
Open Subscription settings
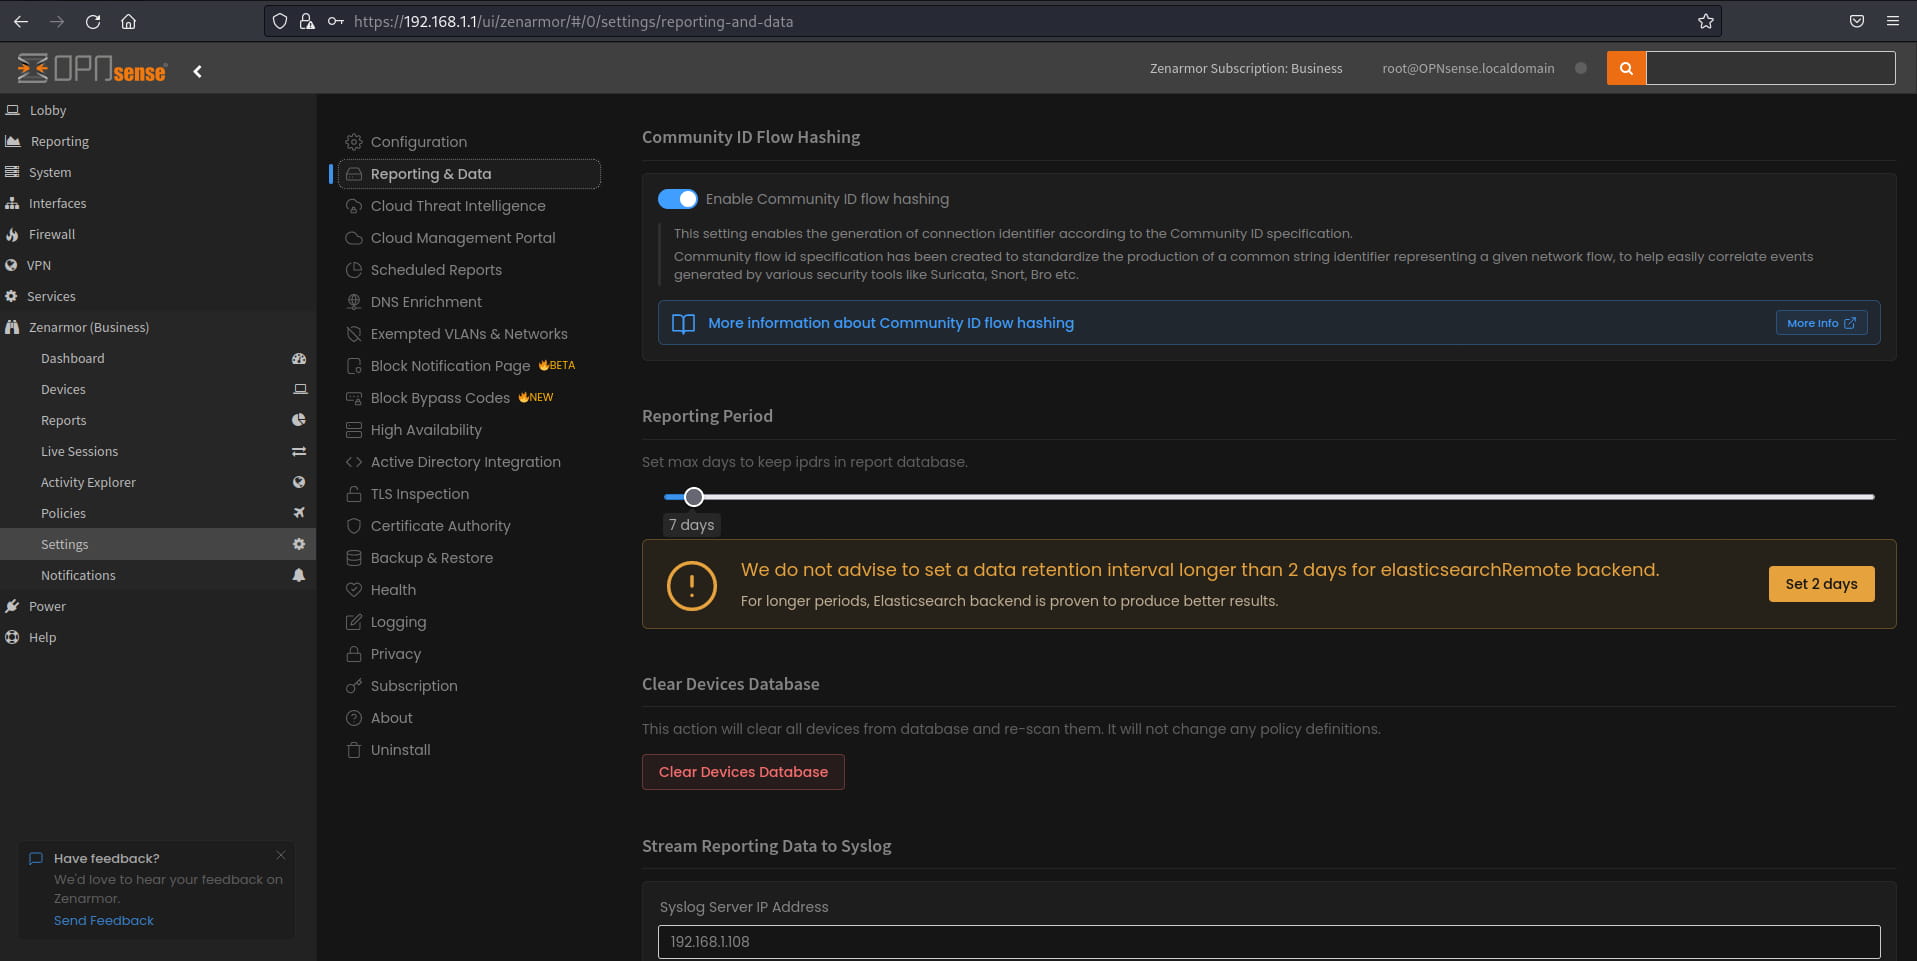[414, 686]
